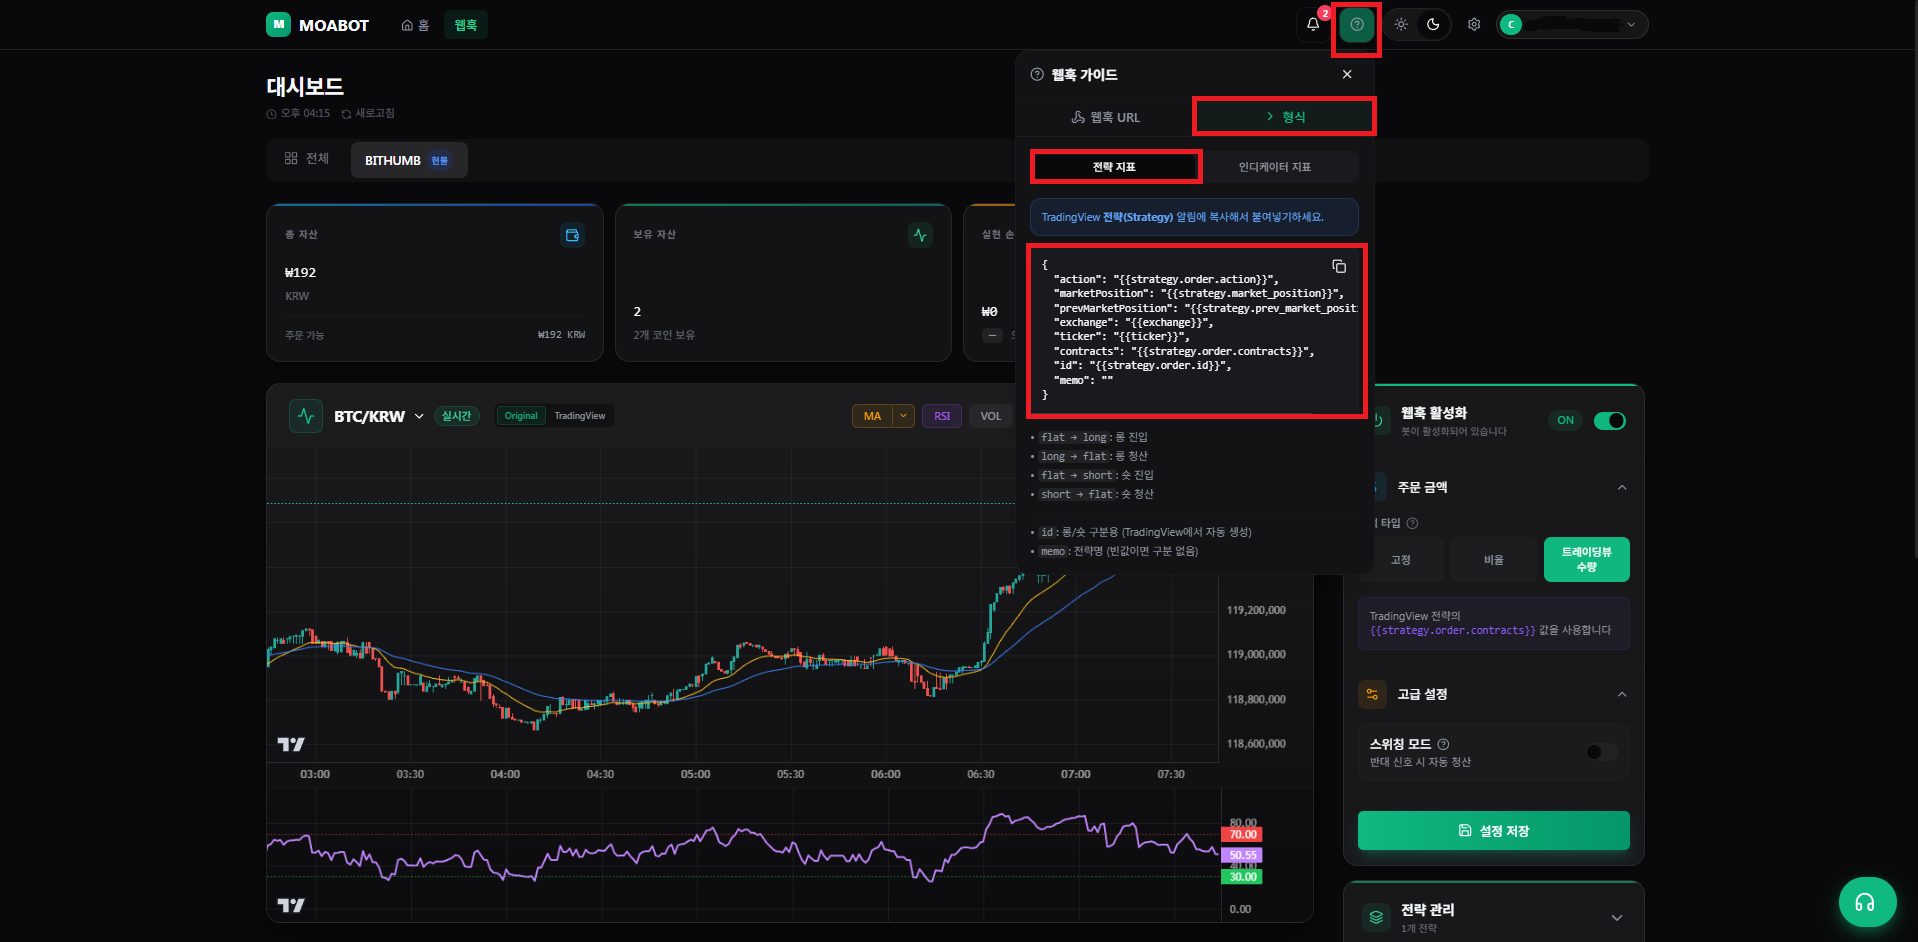Click the 05:00 time axis label
The height and width of the screenshot is (942, 1918).
(x=695, y=774)
